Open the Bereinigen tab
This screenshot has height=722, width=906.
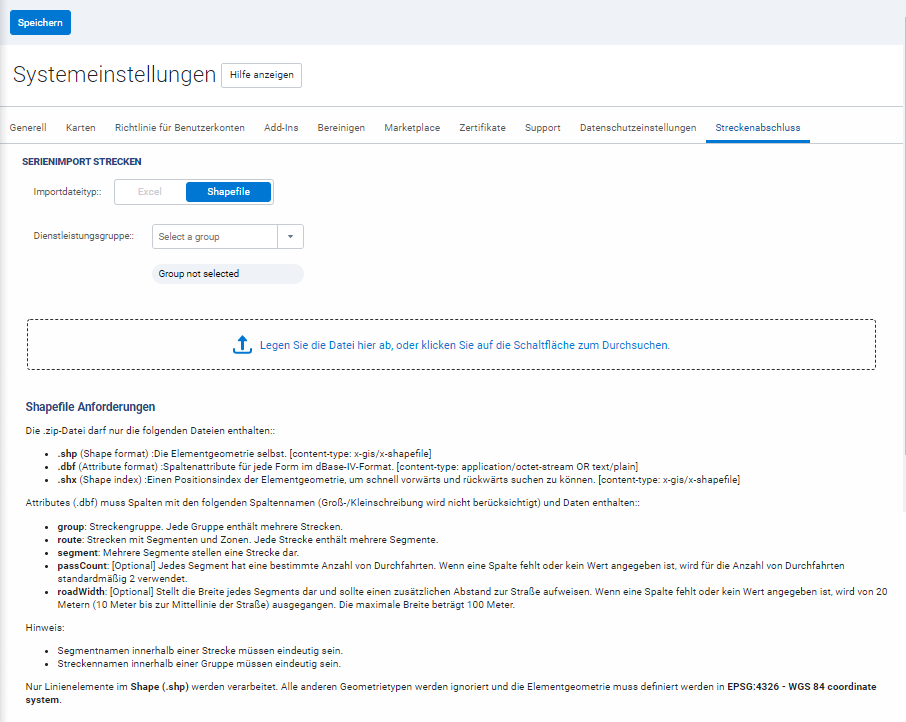click(340, 127)
